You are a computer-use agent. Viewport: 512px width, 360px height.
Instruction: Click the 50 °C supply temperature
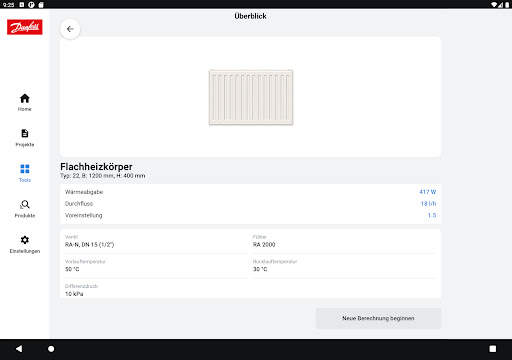coord(72,269)
